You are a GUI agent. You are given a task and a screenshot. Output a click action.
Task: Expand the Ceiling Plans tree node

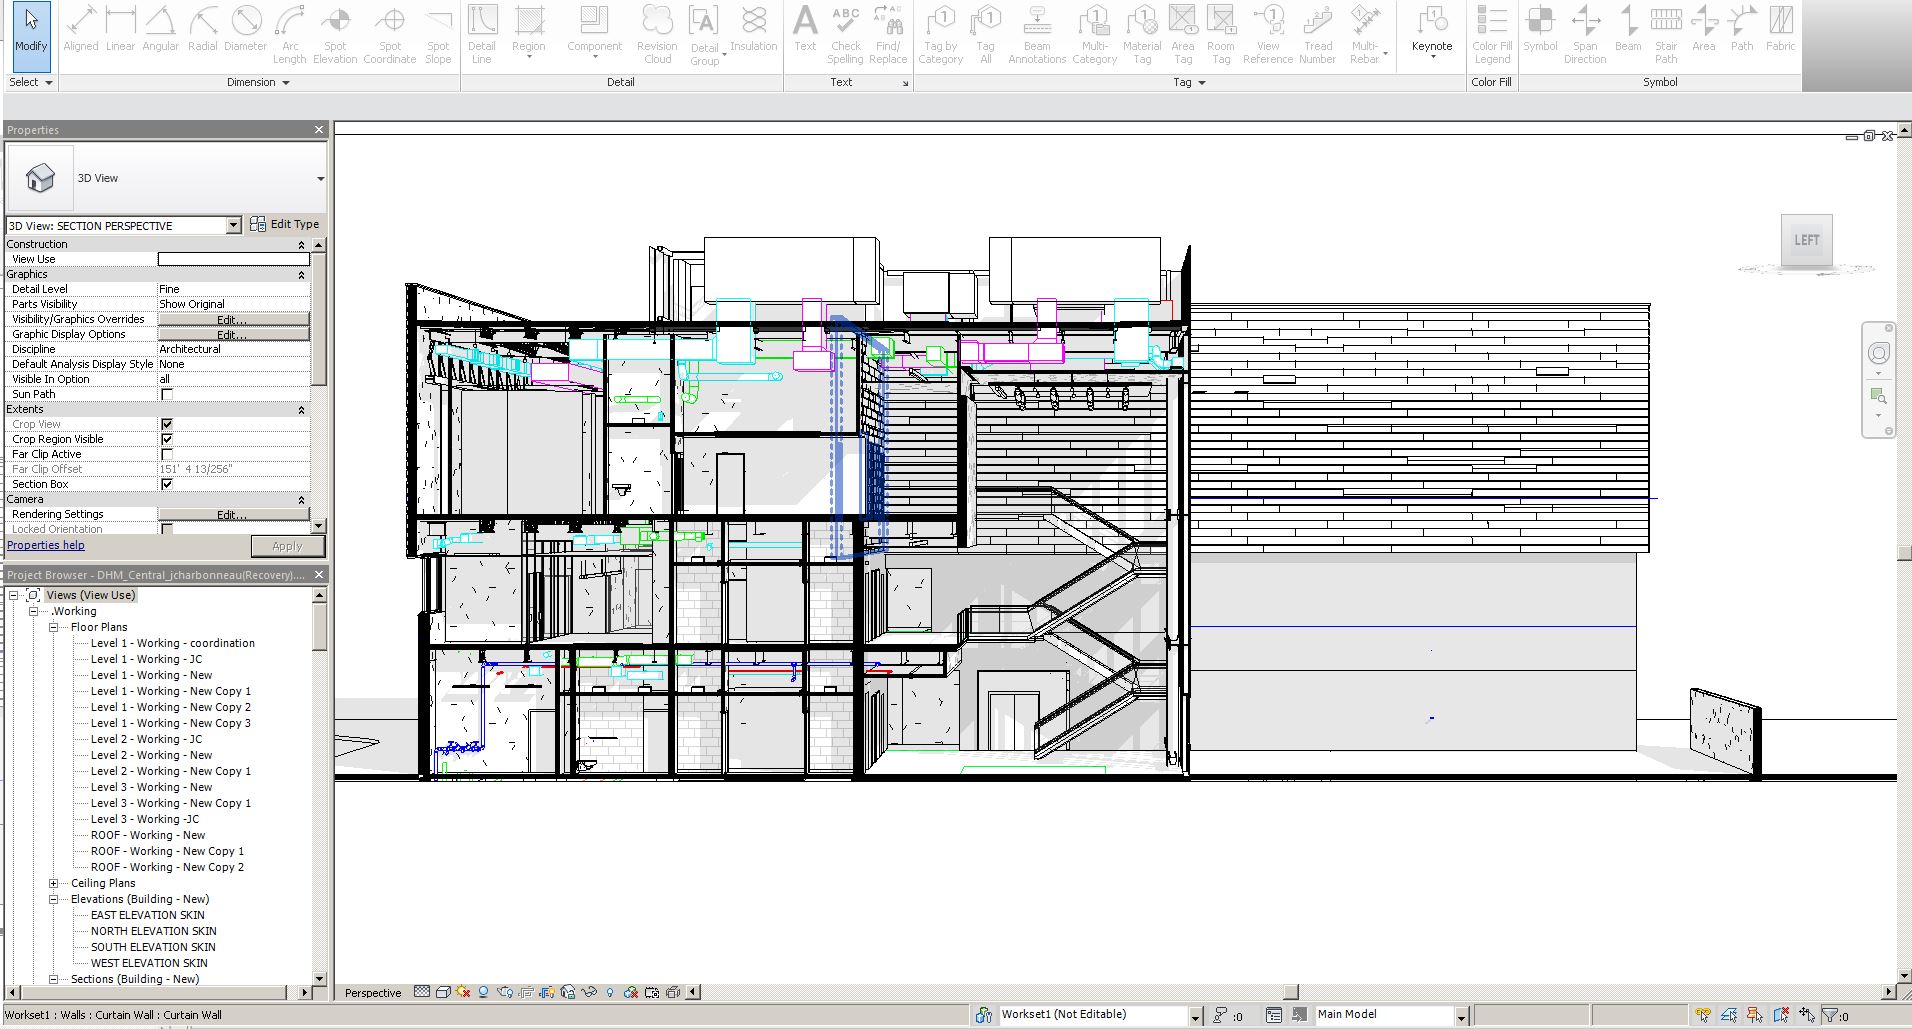pyautogui.click(x=54, y=883)
